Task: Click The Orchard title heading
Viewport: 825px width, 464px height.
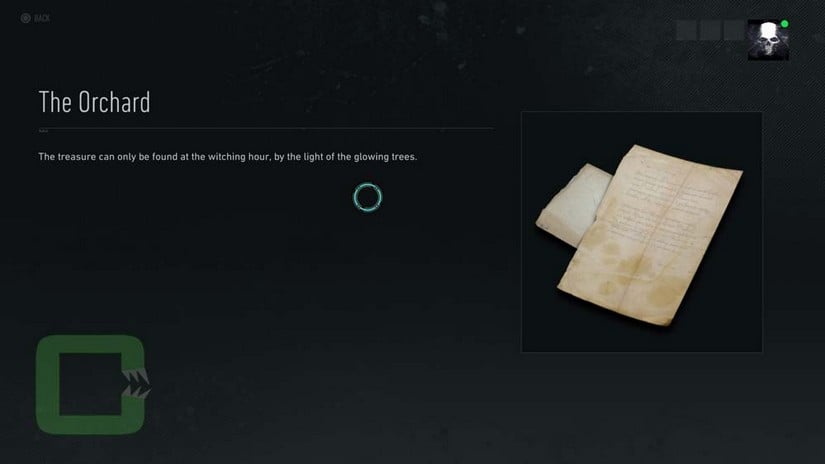Action: [x=95, y=102]
